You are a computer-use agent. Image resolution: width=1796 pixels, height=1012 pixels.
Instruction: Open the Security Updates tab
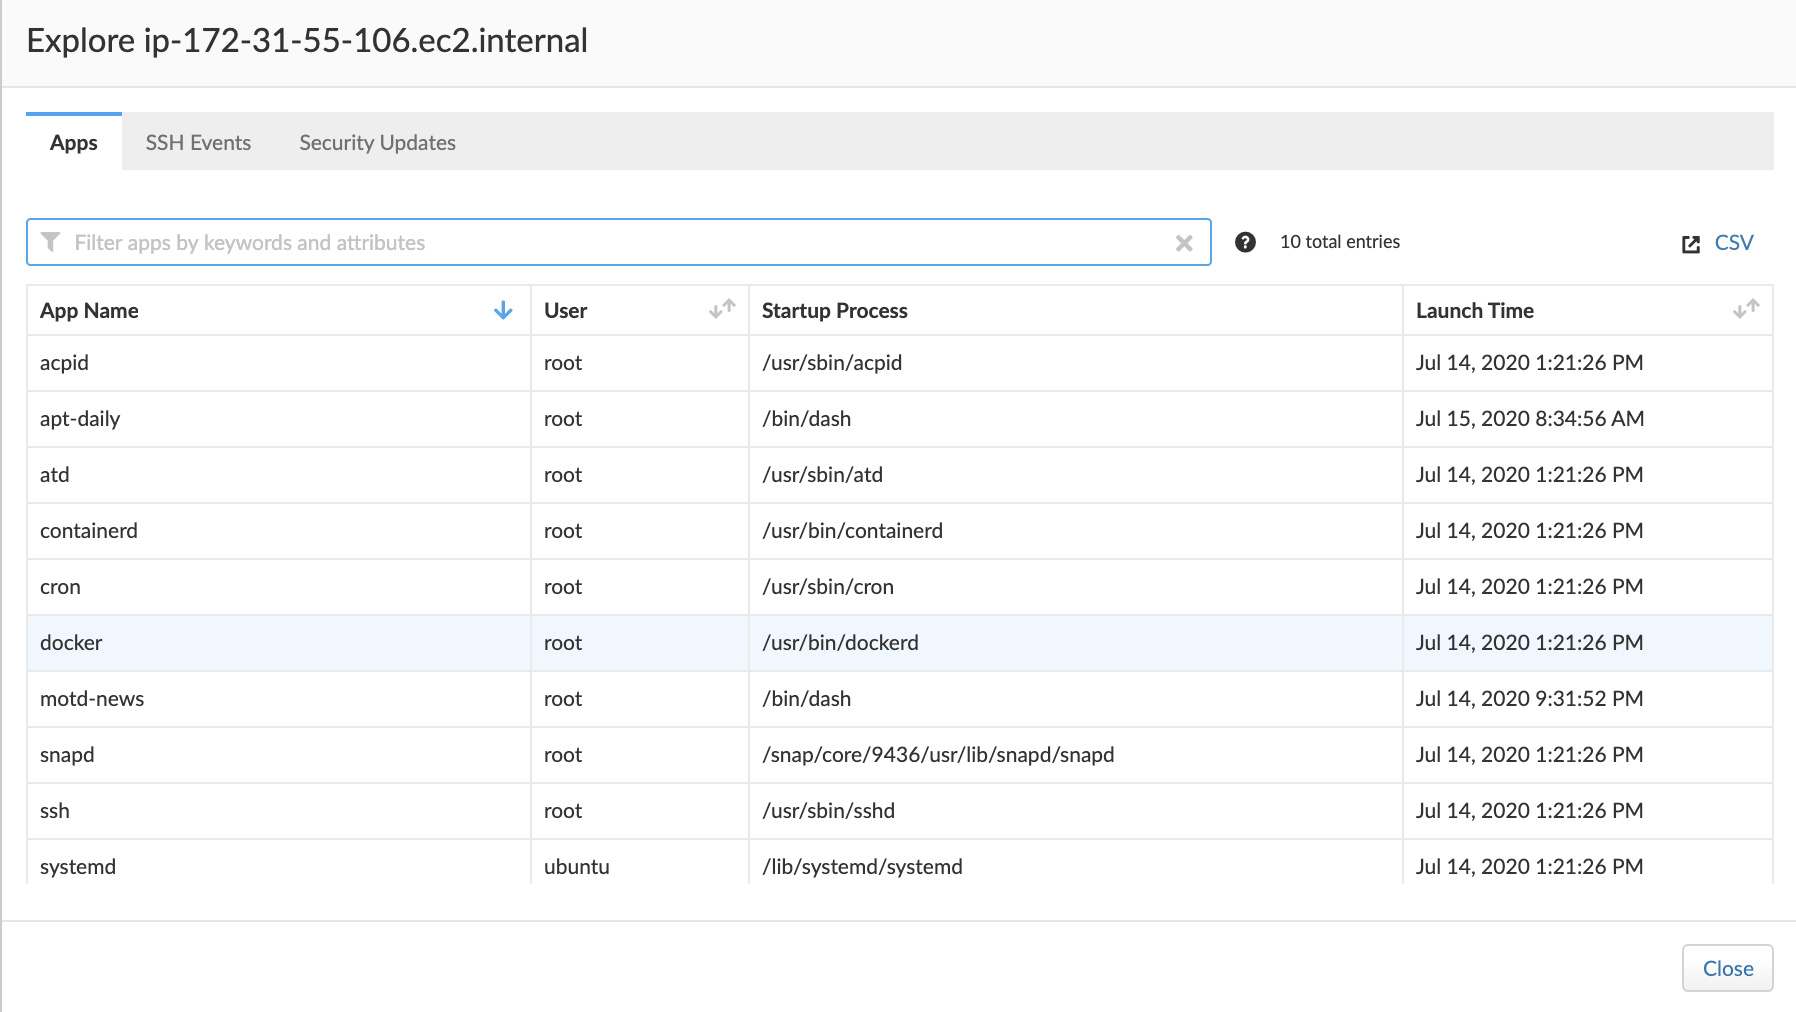377,142
